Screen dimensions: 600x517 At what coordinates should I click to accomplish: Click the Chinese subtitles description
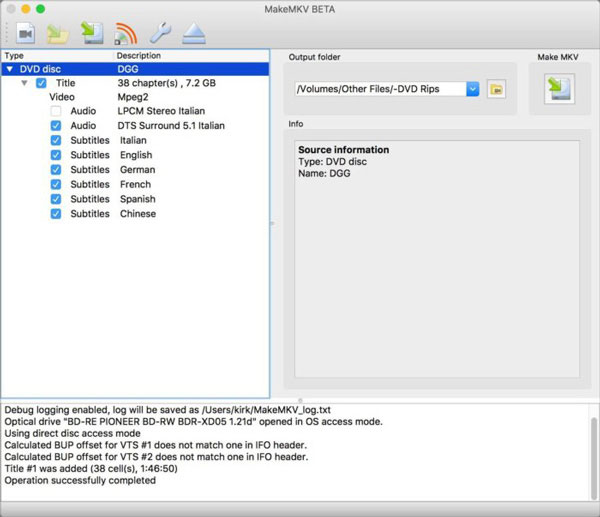click(138, 214)
